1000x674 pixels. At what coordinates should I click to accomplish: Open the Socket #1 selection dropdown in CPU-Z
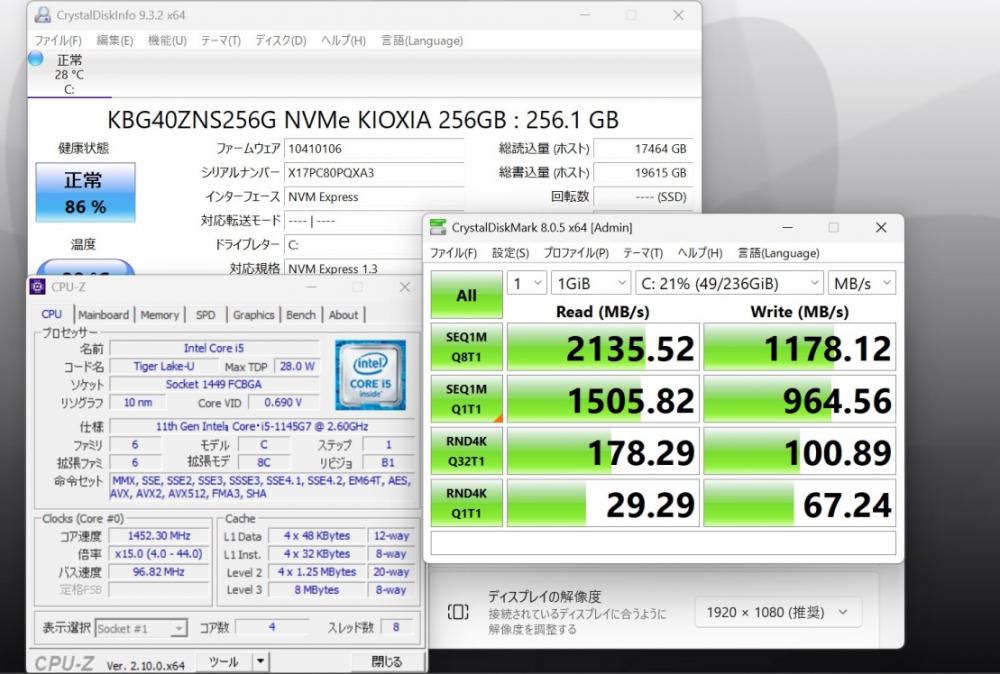(141, 628)
